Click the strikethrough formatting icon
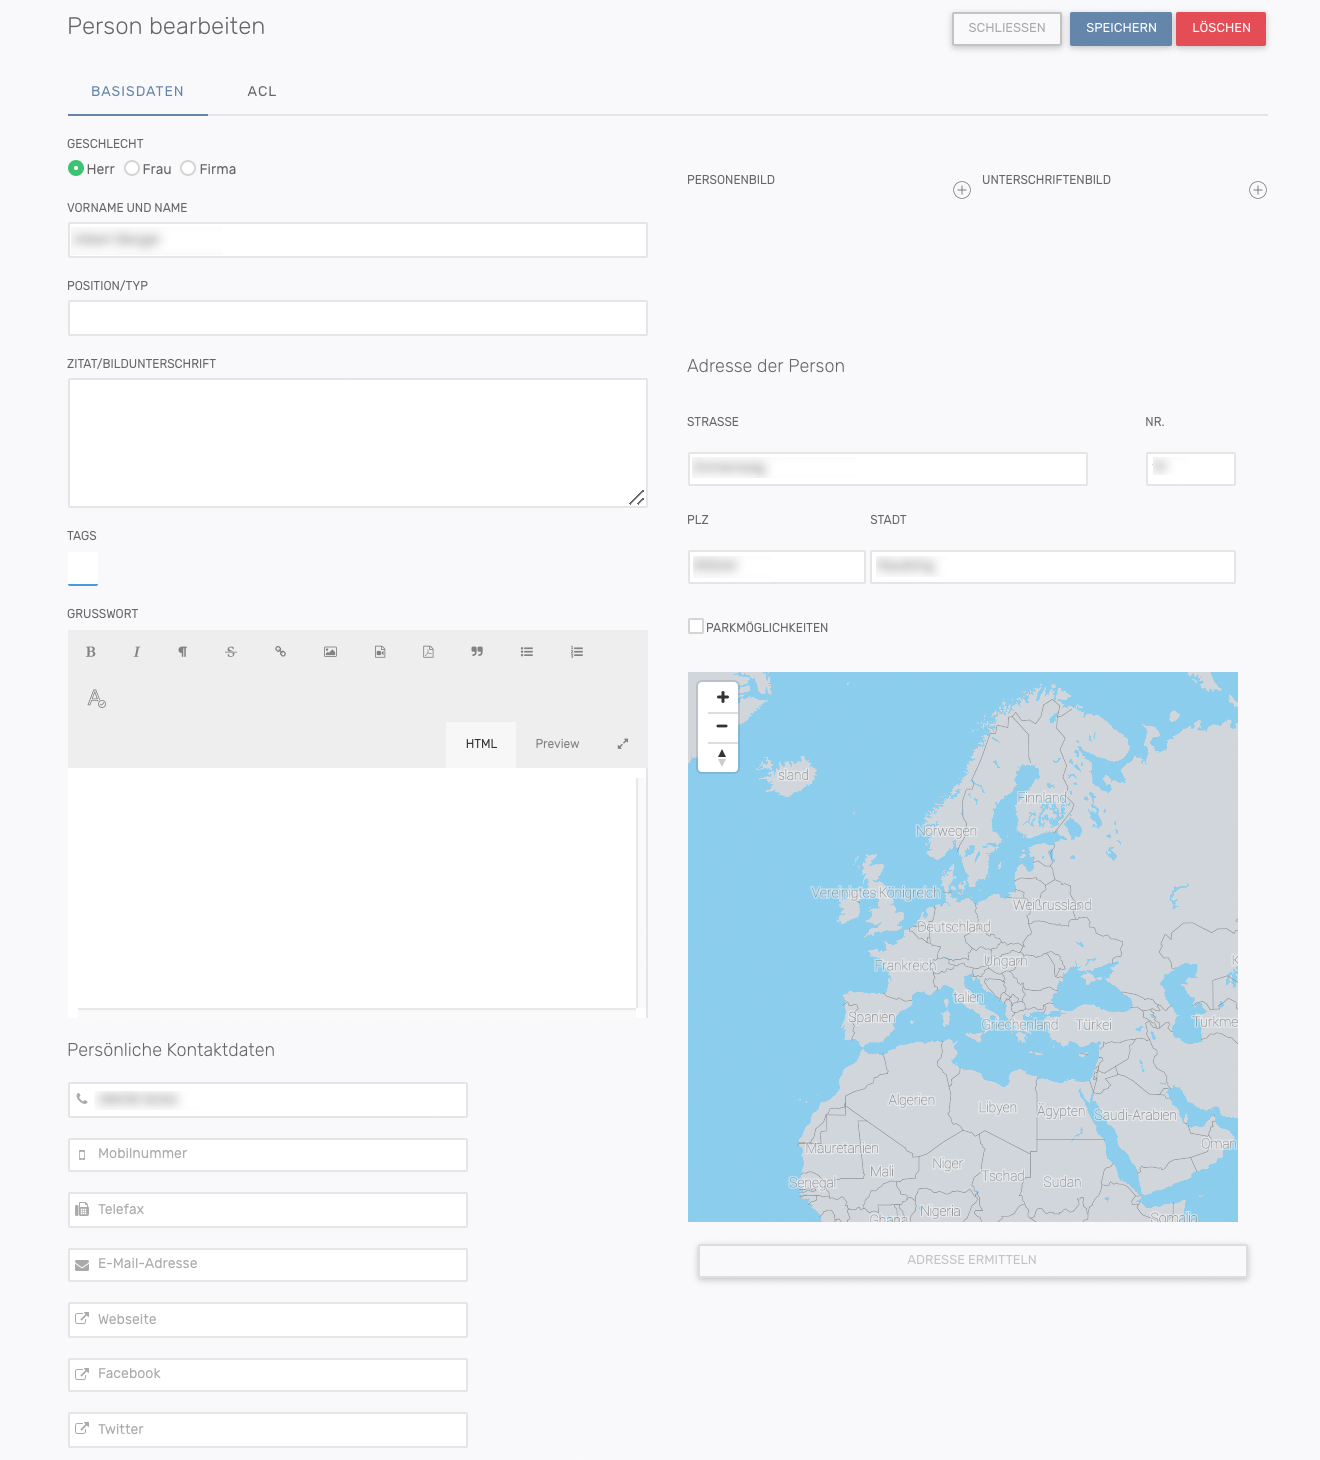This screenshot has width=1320, height=1460. click(x=231, y=652)
